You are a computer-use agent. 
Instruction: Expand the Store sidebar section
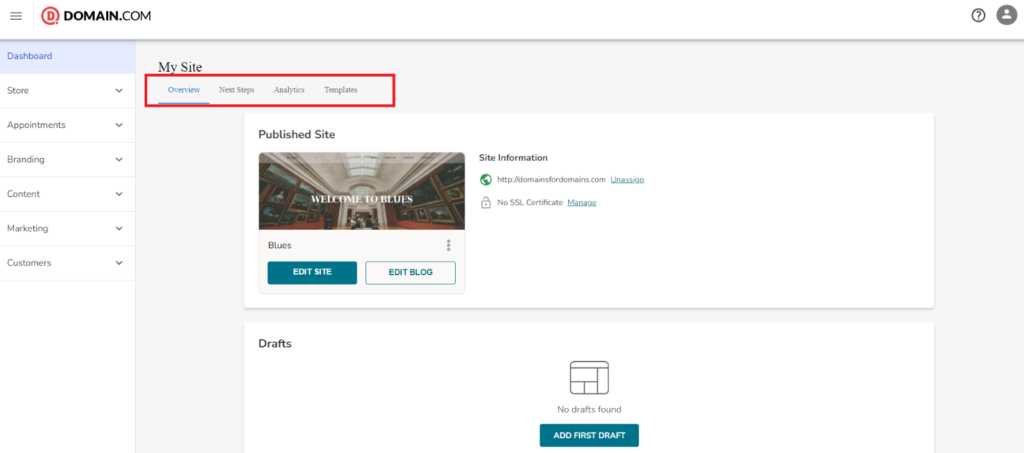(68, 91)
